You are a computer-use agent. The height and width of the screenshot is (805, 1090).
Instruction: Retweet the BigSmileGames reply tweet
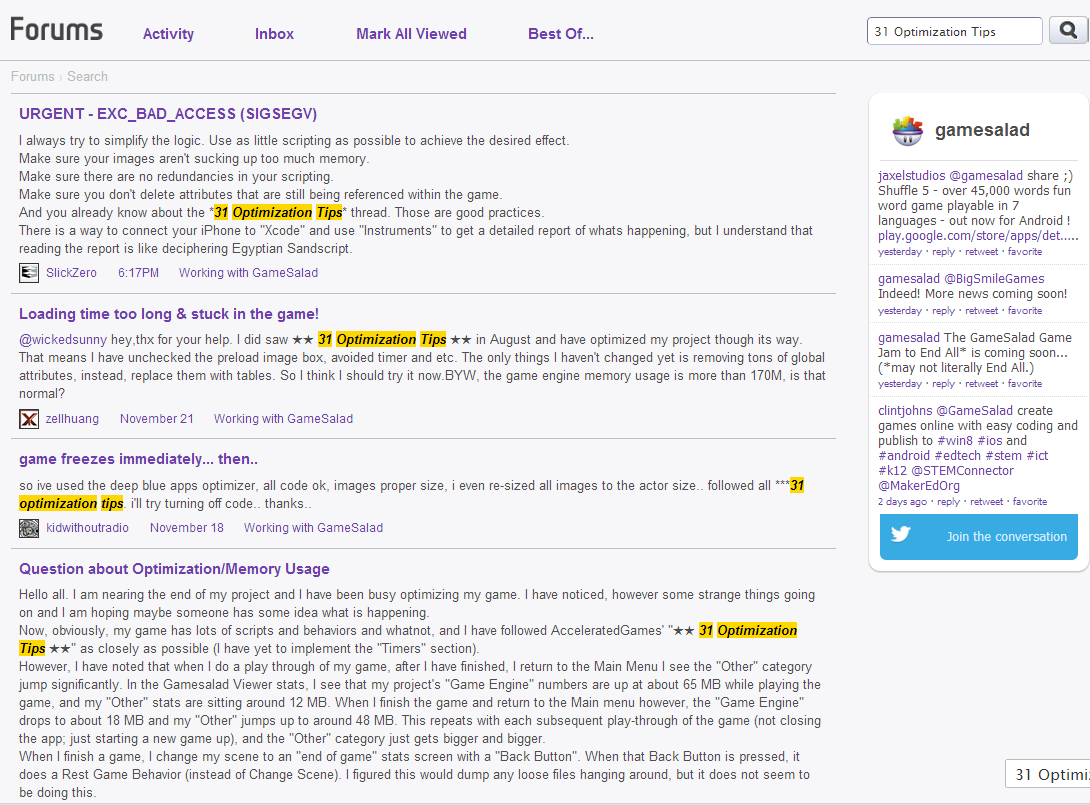(982, 311)
